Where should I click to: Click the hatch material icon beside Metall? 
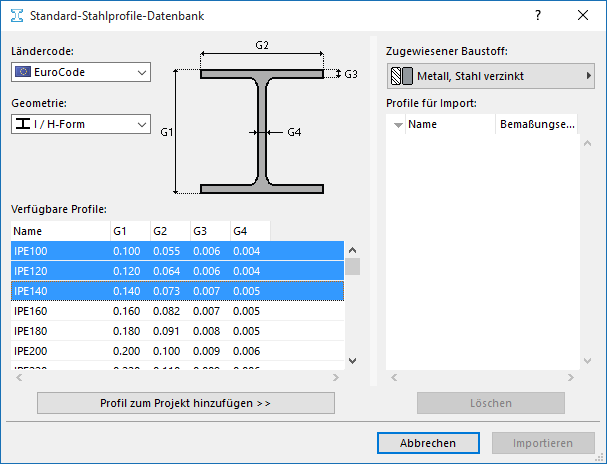pyautogui.click(x=396, y=76)
